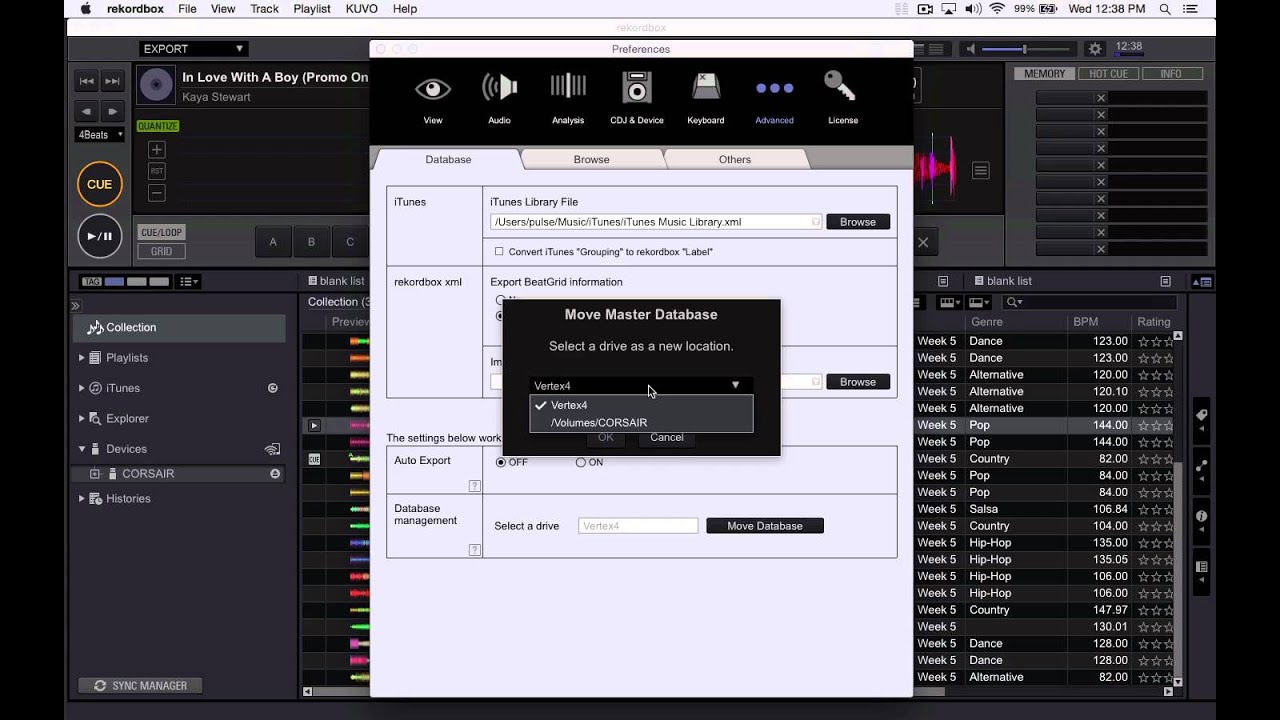Open the Apple menu
Viewport: 1280px width, 720px height.
pos(86,9)
